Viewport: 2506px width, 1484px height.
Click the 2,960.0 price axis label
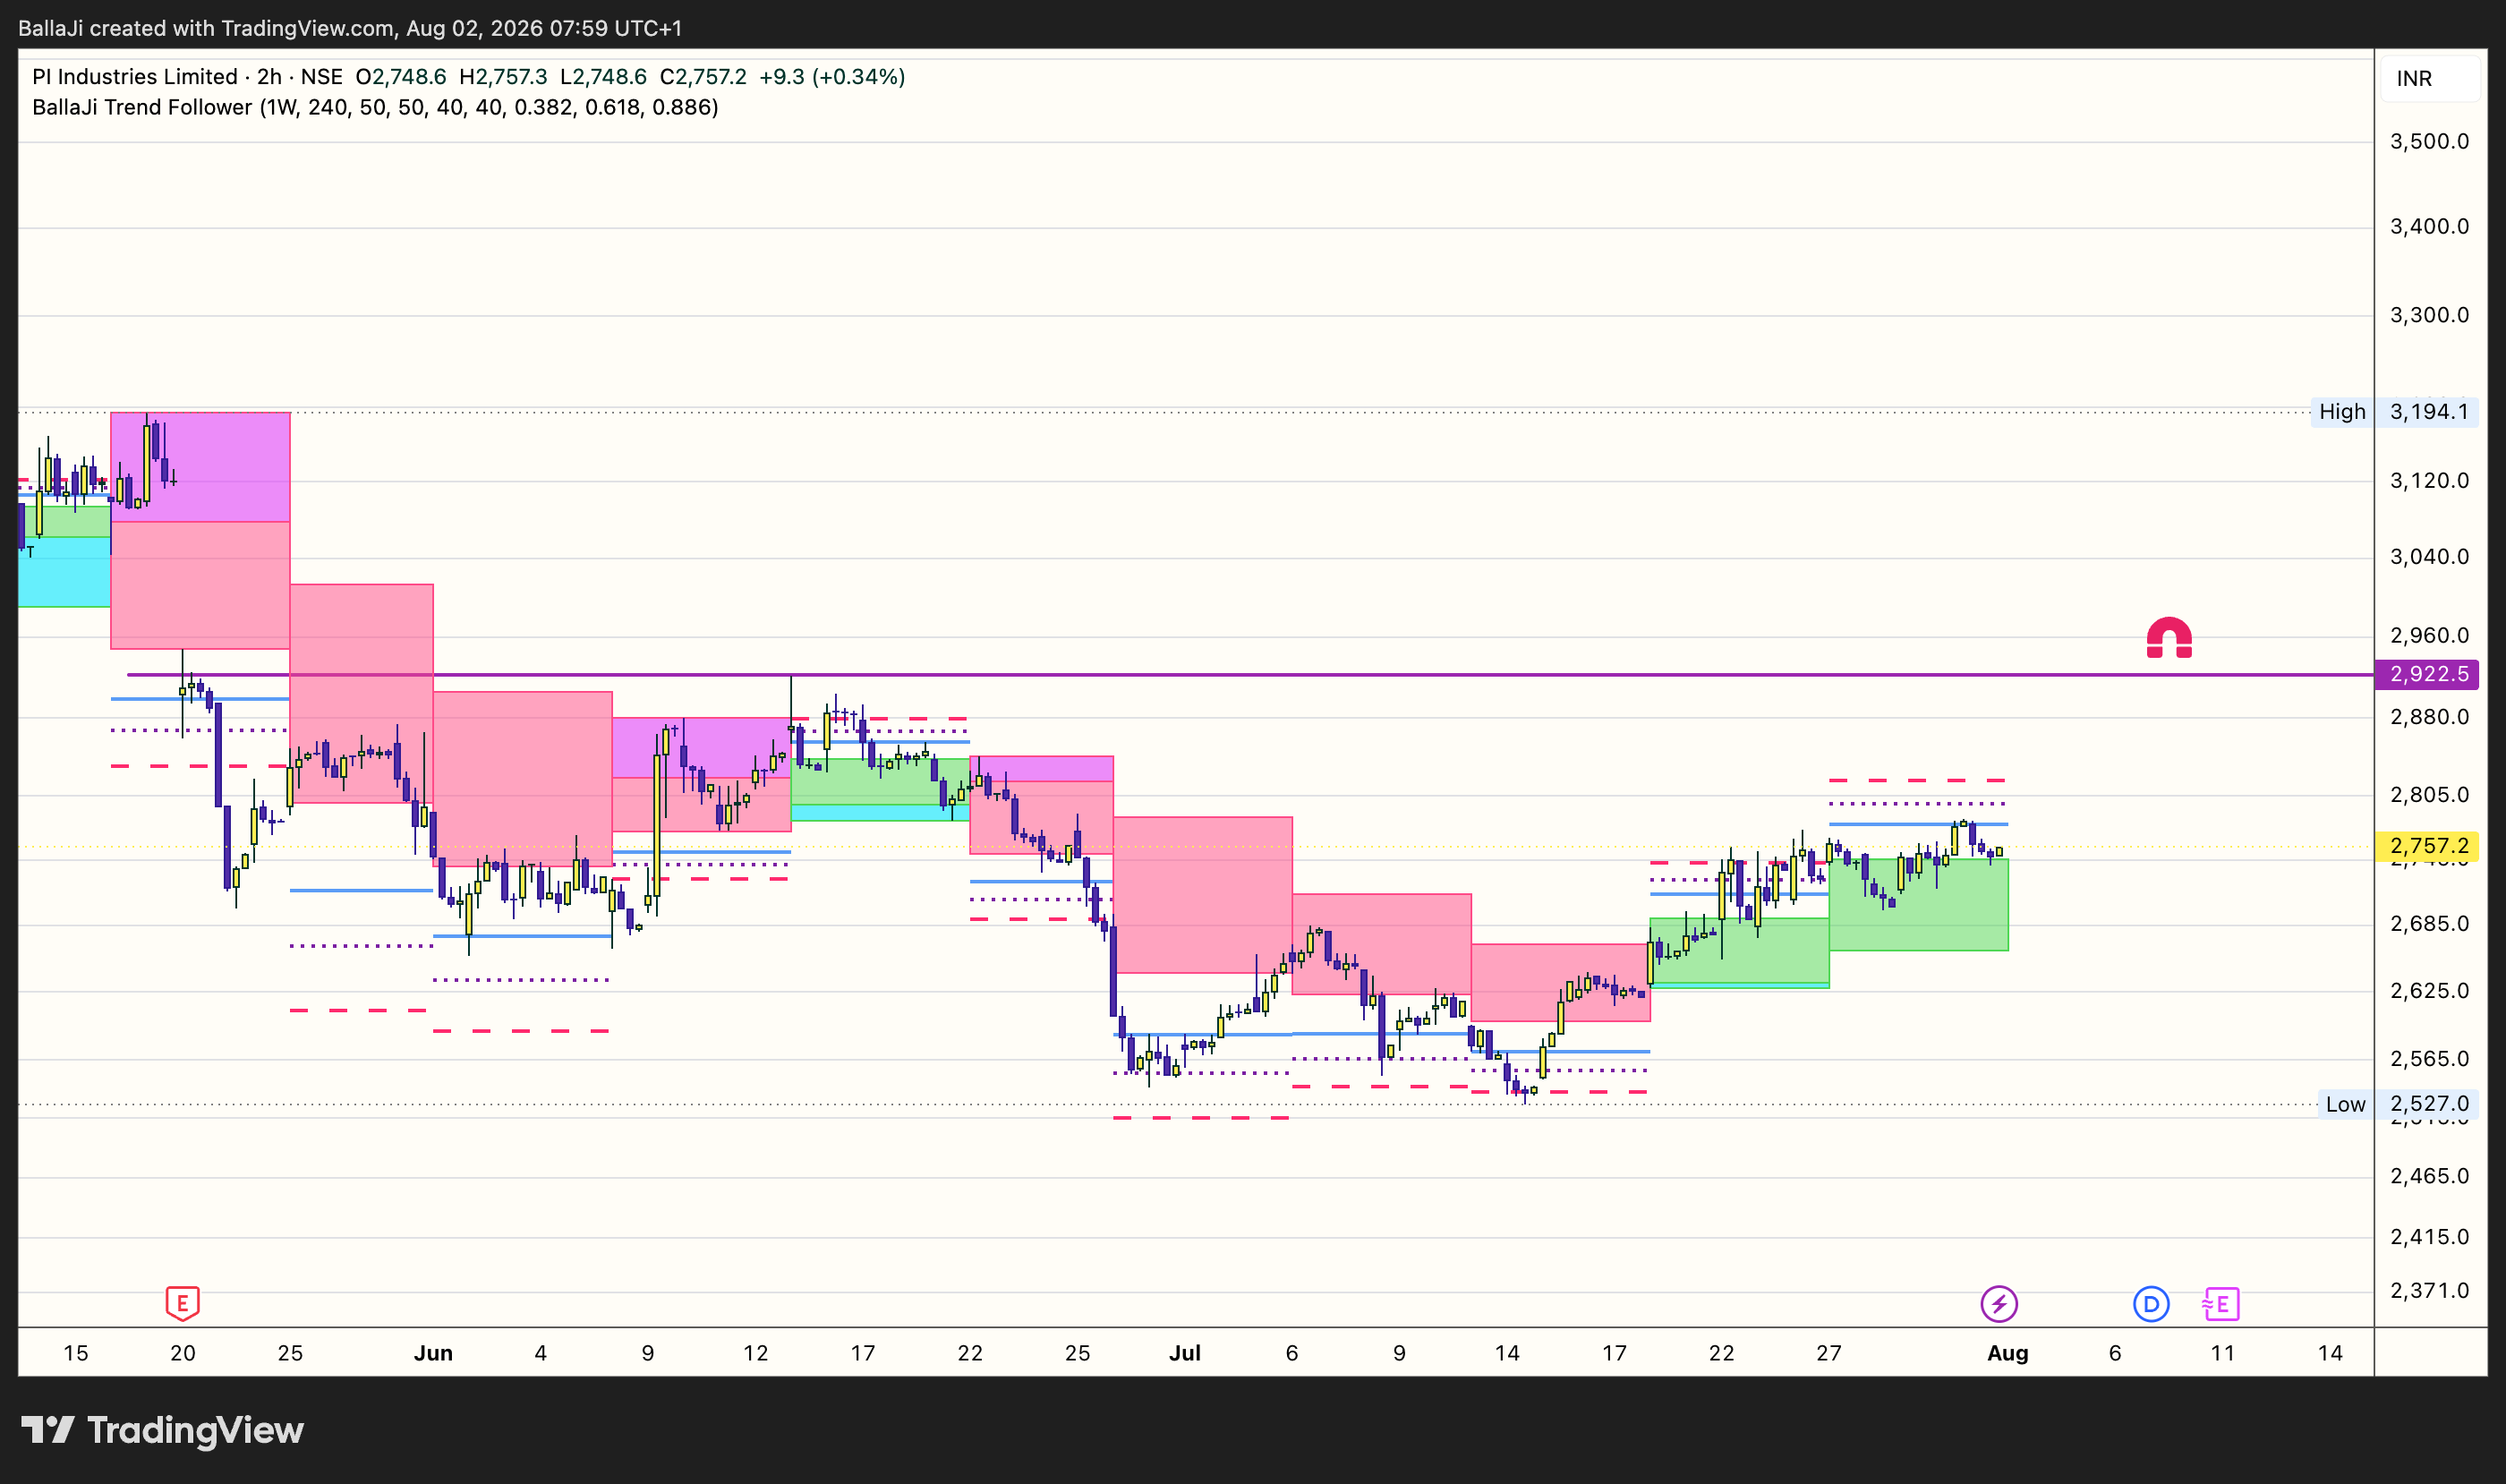pyautogui.click(x=2429, y=636)
